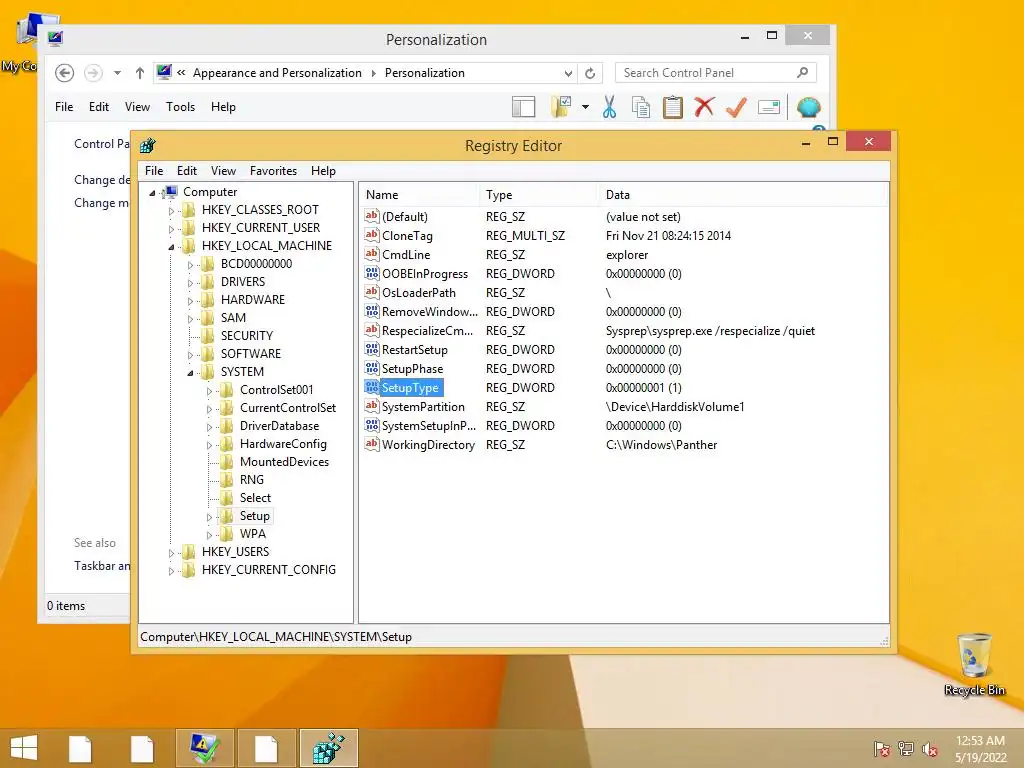Click the search magnifier in Control Panel search
This screenshot has height=768, width=1024.
pyautogui.click(x=803, y=72)
